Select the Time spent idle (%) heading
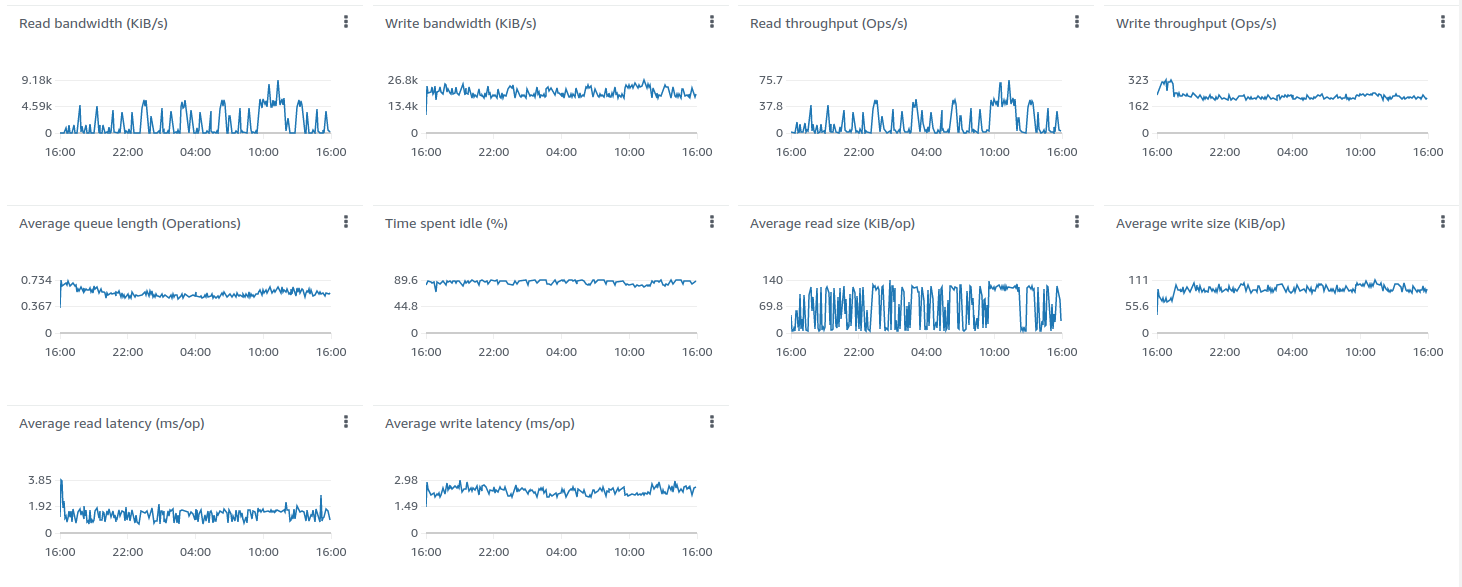Viewport: 1462px width, 587px height. 446,223
